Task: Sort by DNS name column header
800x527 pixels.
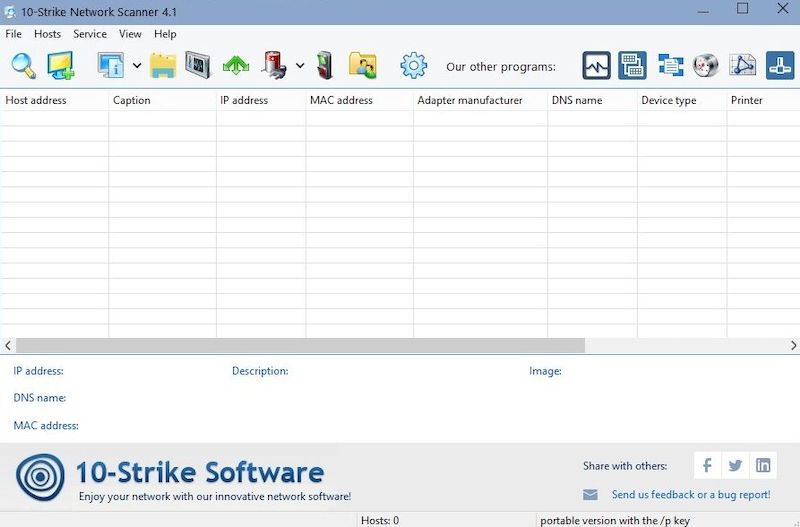Action: [592, 101]
